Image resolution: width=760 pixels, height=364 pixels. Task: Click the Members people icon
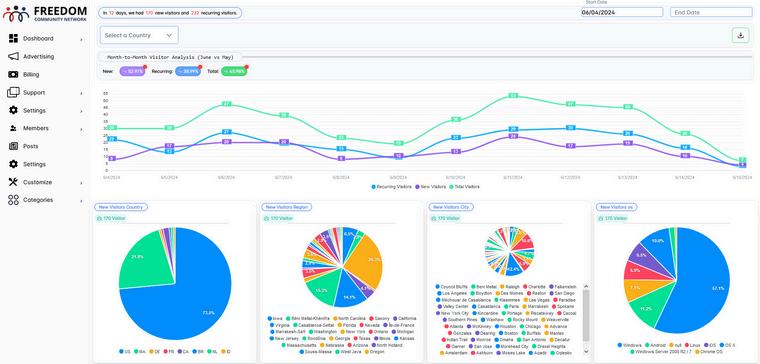pyautogui.click(x=14, y=128)
